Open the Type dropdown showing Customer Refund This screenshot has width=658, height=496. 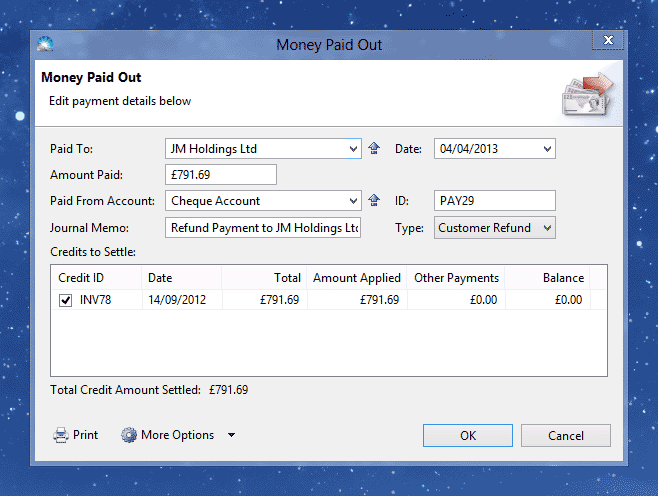click(546, 228)
